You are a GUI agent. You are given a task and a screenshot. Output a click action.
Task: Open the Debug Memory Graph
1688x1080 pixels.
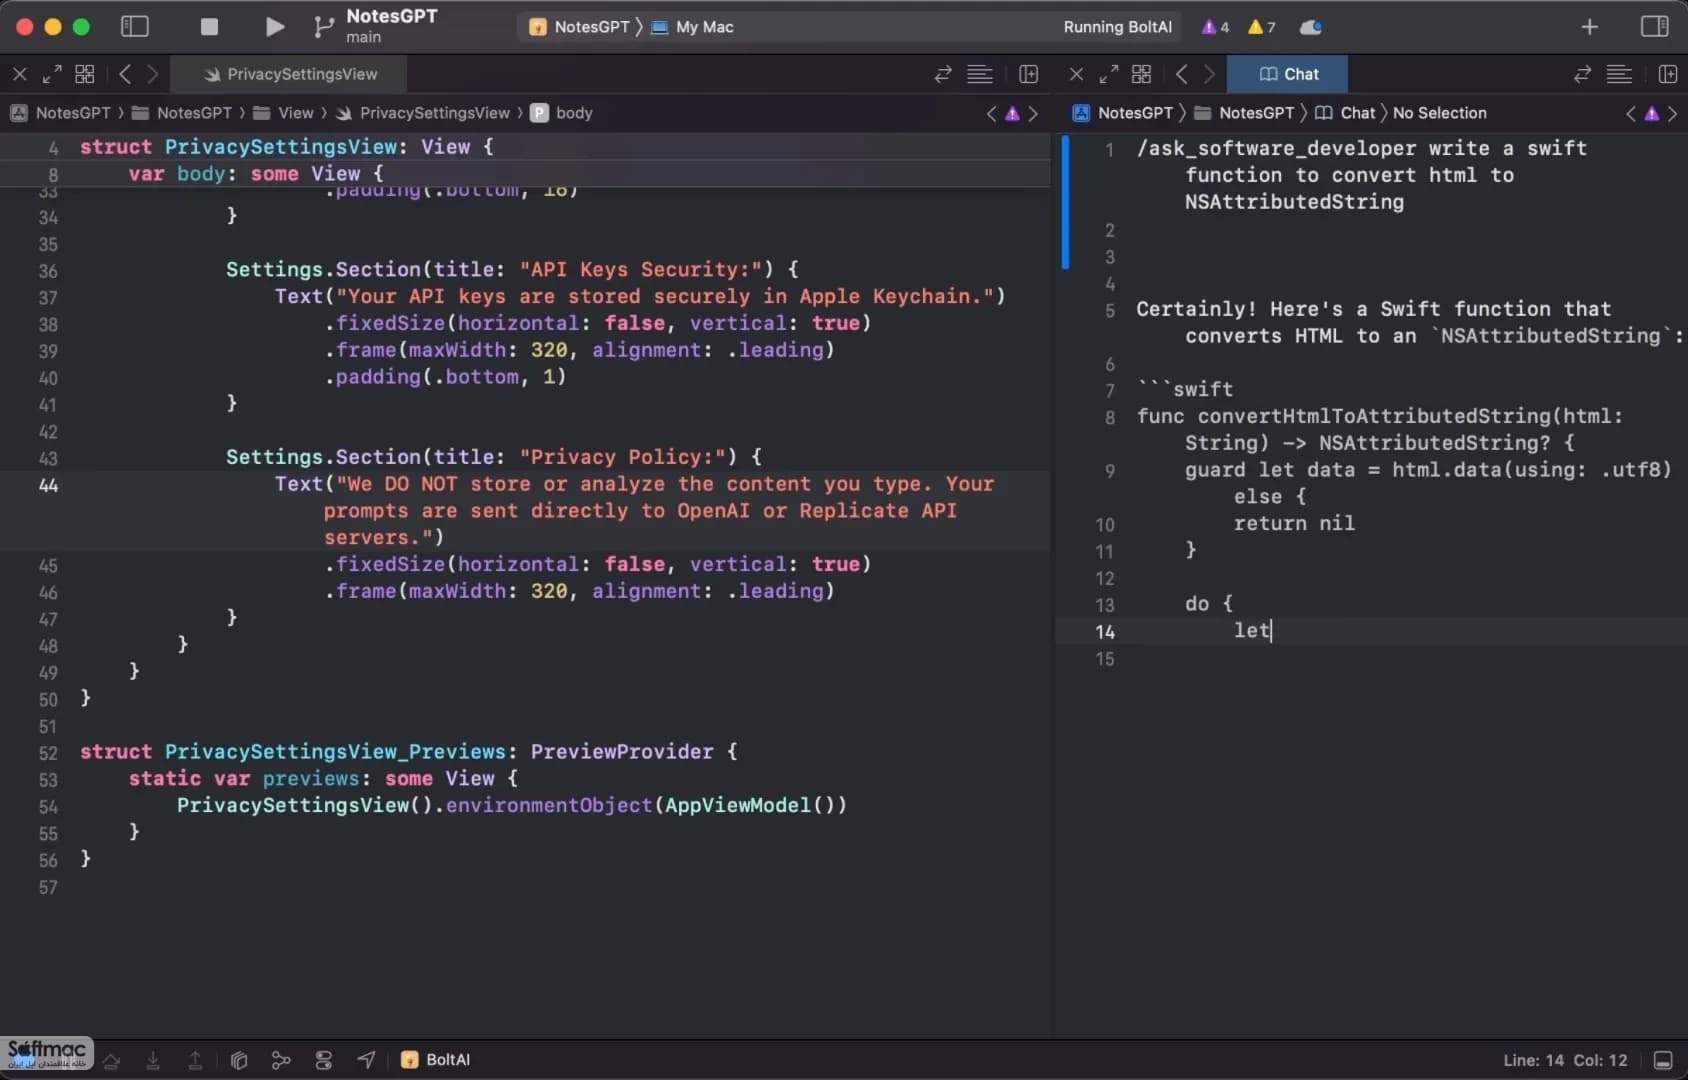coord(281,1060)
